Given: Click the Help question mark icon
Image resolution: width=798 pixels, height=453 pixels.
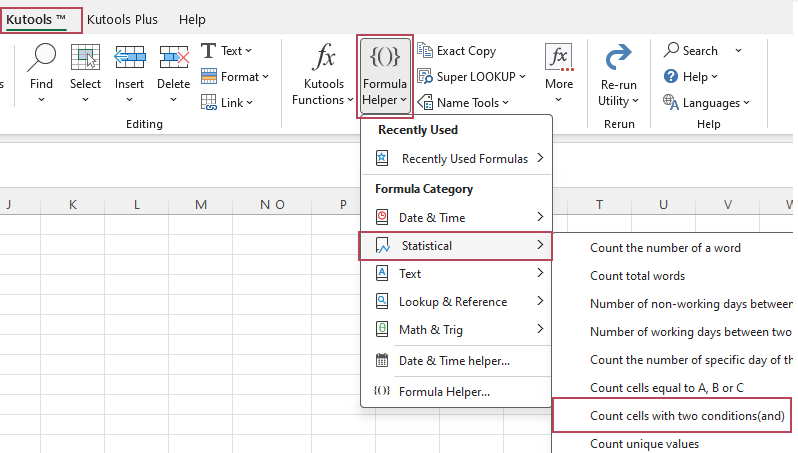Looking at the screenshot, I should click(671, 76).
